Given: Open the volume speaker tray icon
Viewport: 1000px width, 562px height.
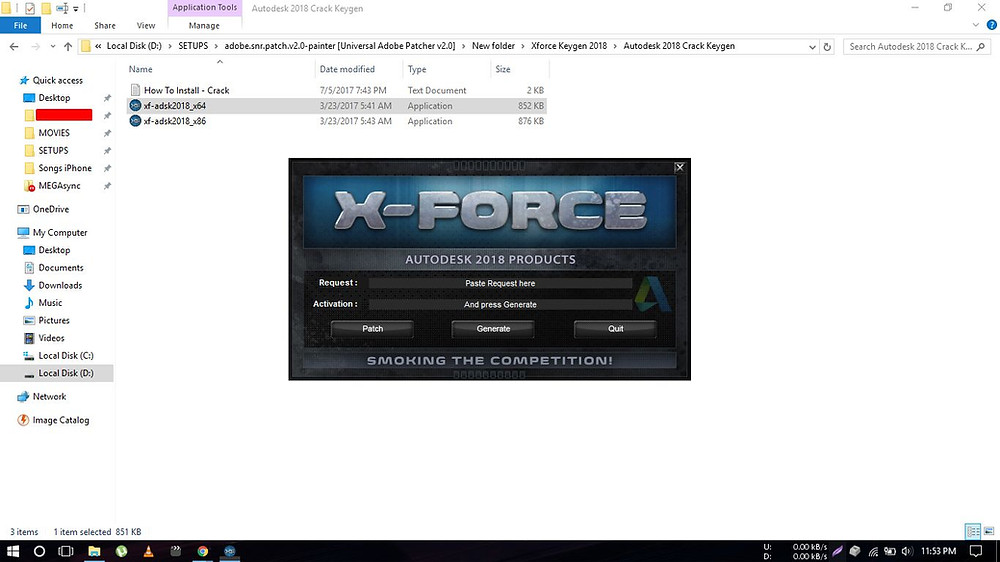Looking at the screenshot, I should point(906,551).
